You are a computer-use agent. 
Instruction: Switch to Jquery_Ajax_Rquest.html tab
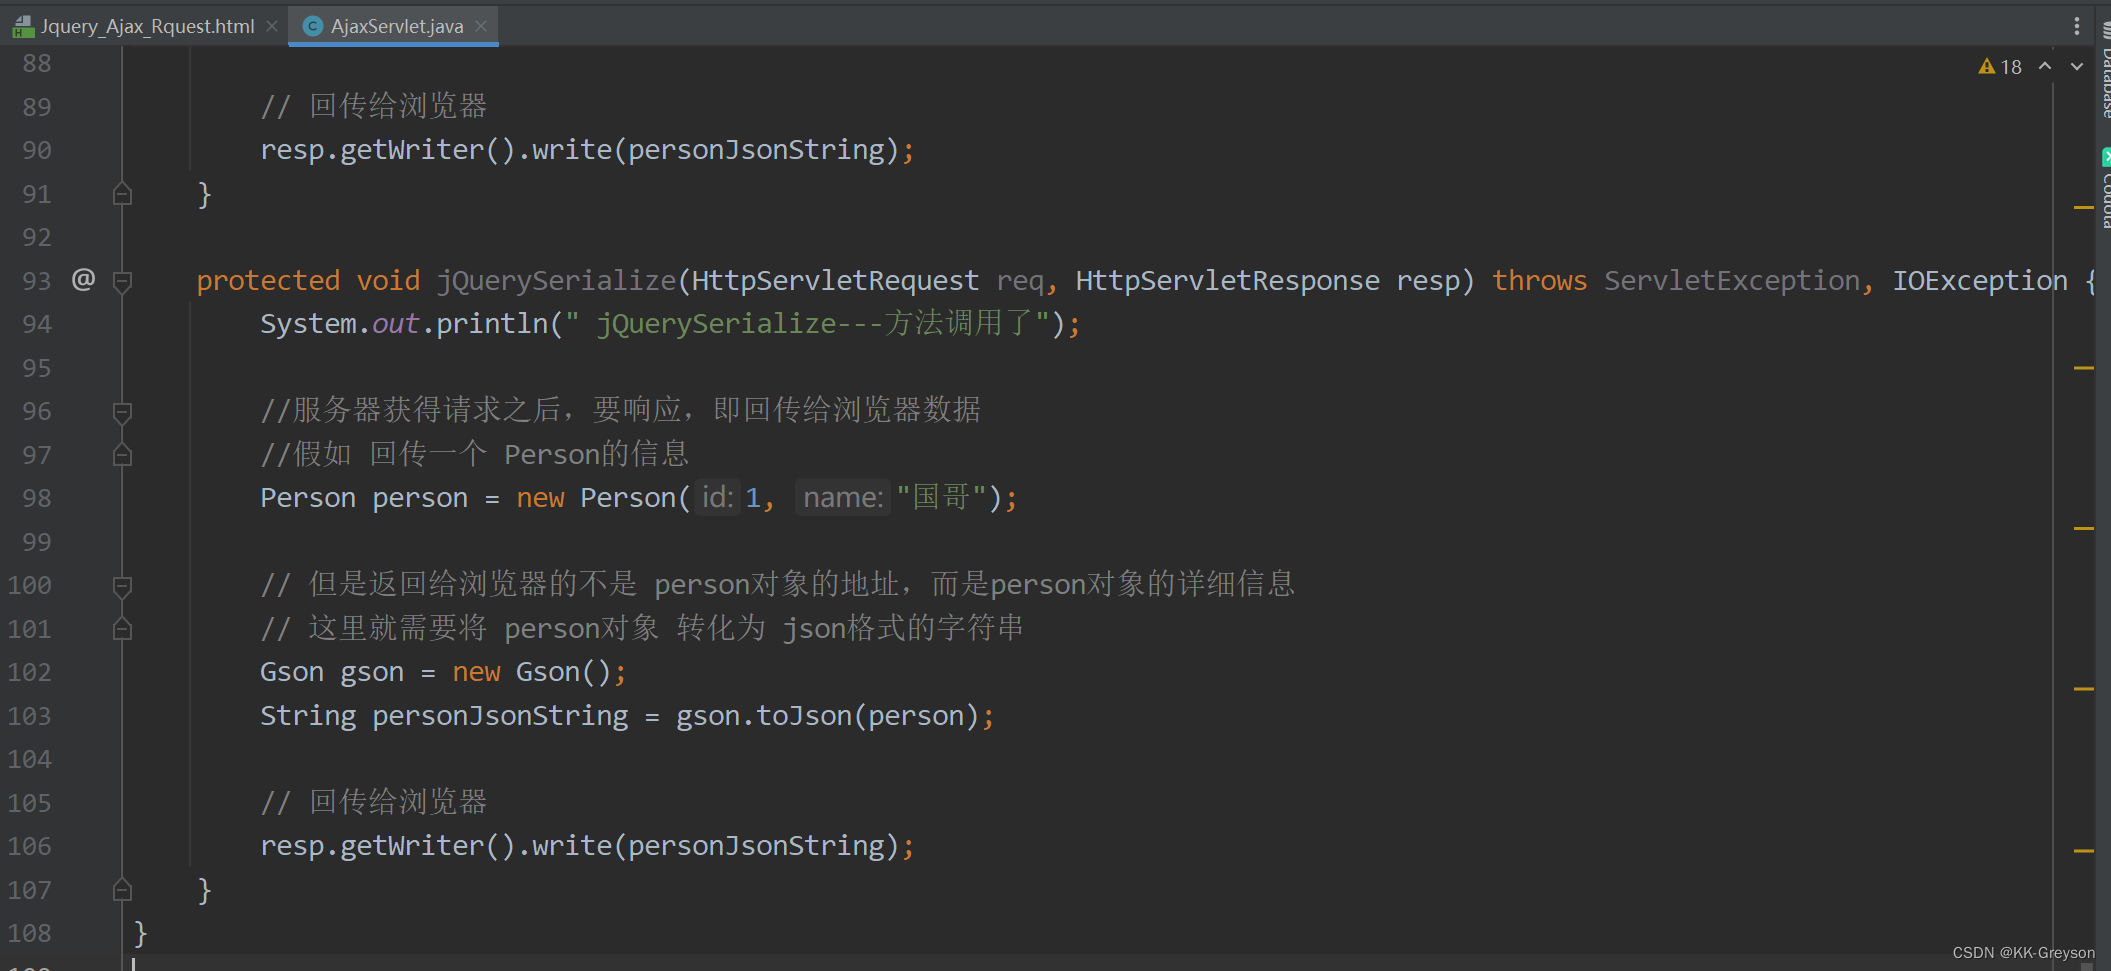[x=147, y=26]
